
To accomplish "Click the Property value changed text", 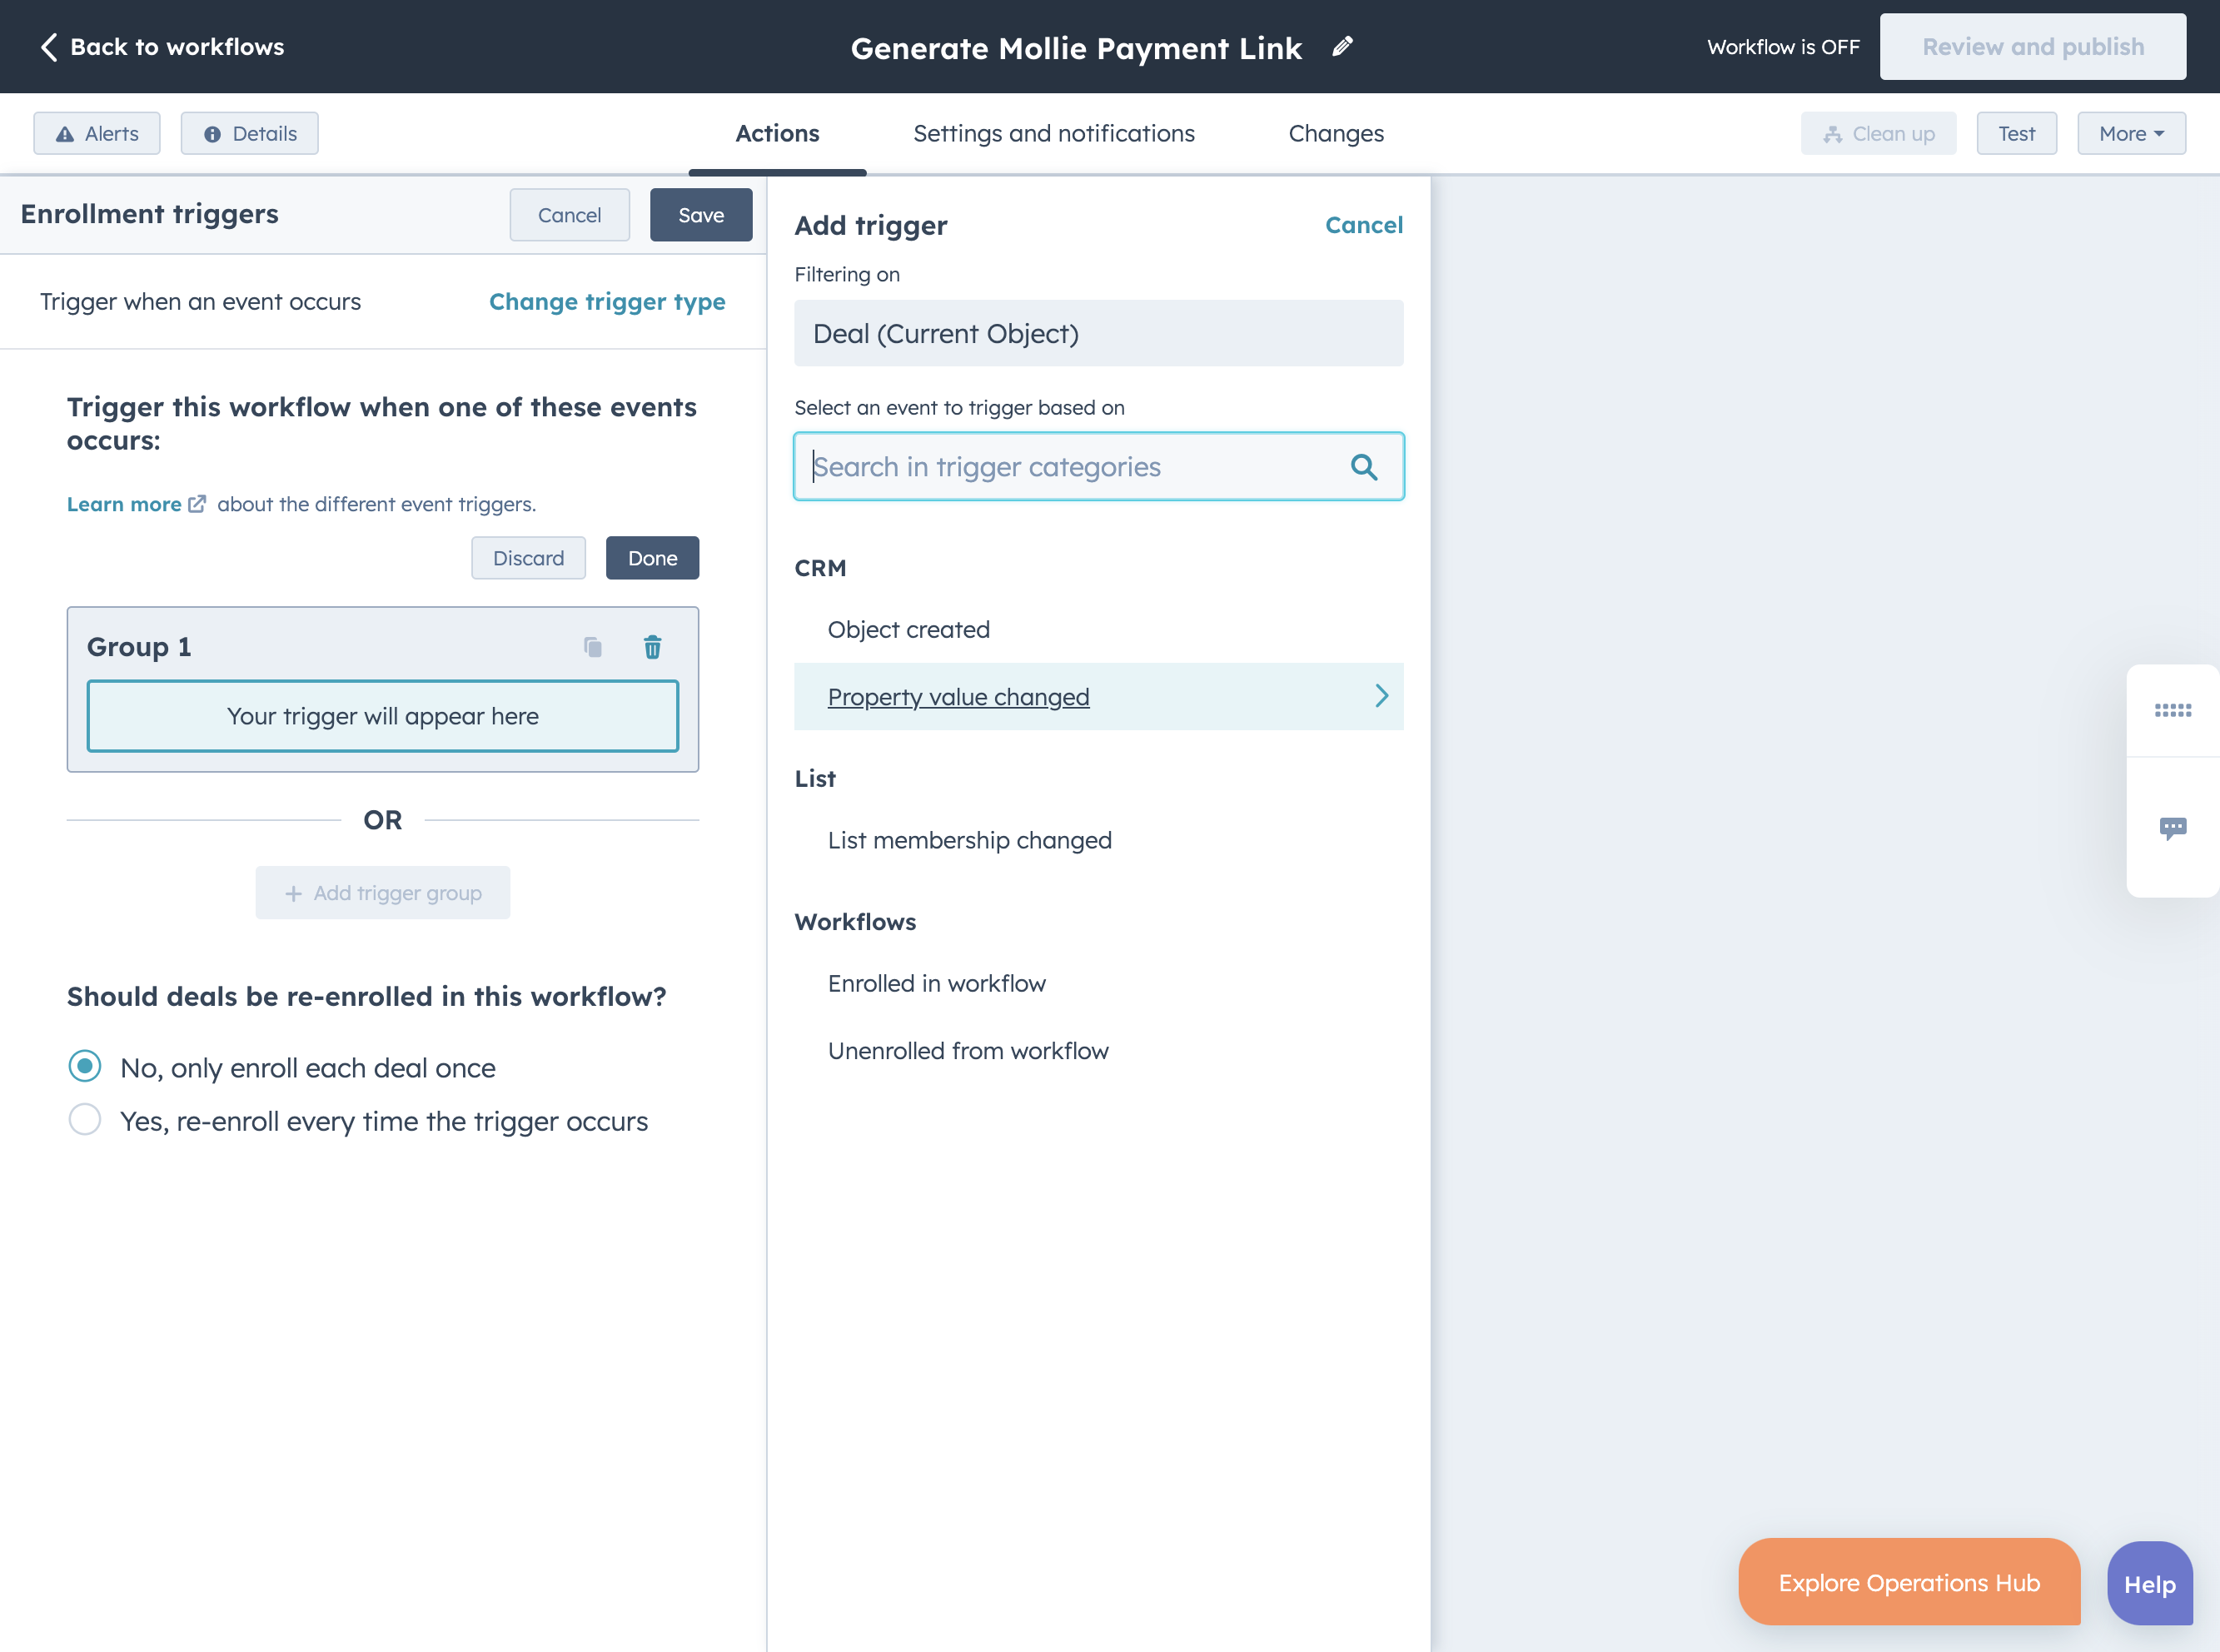I will point(958,697).
